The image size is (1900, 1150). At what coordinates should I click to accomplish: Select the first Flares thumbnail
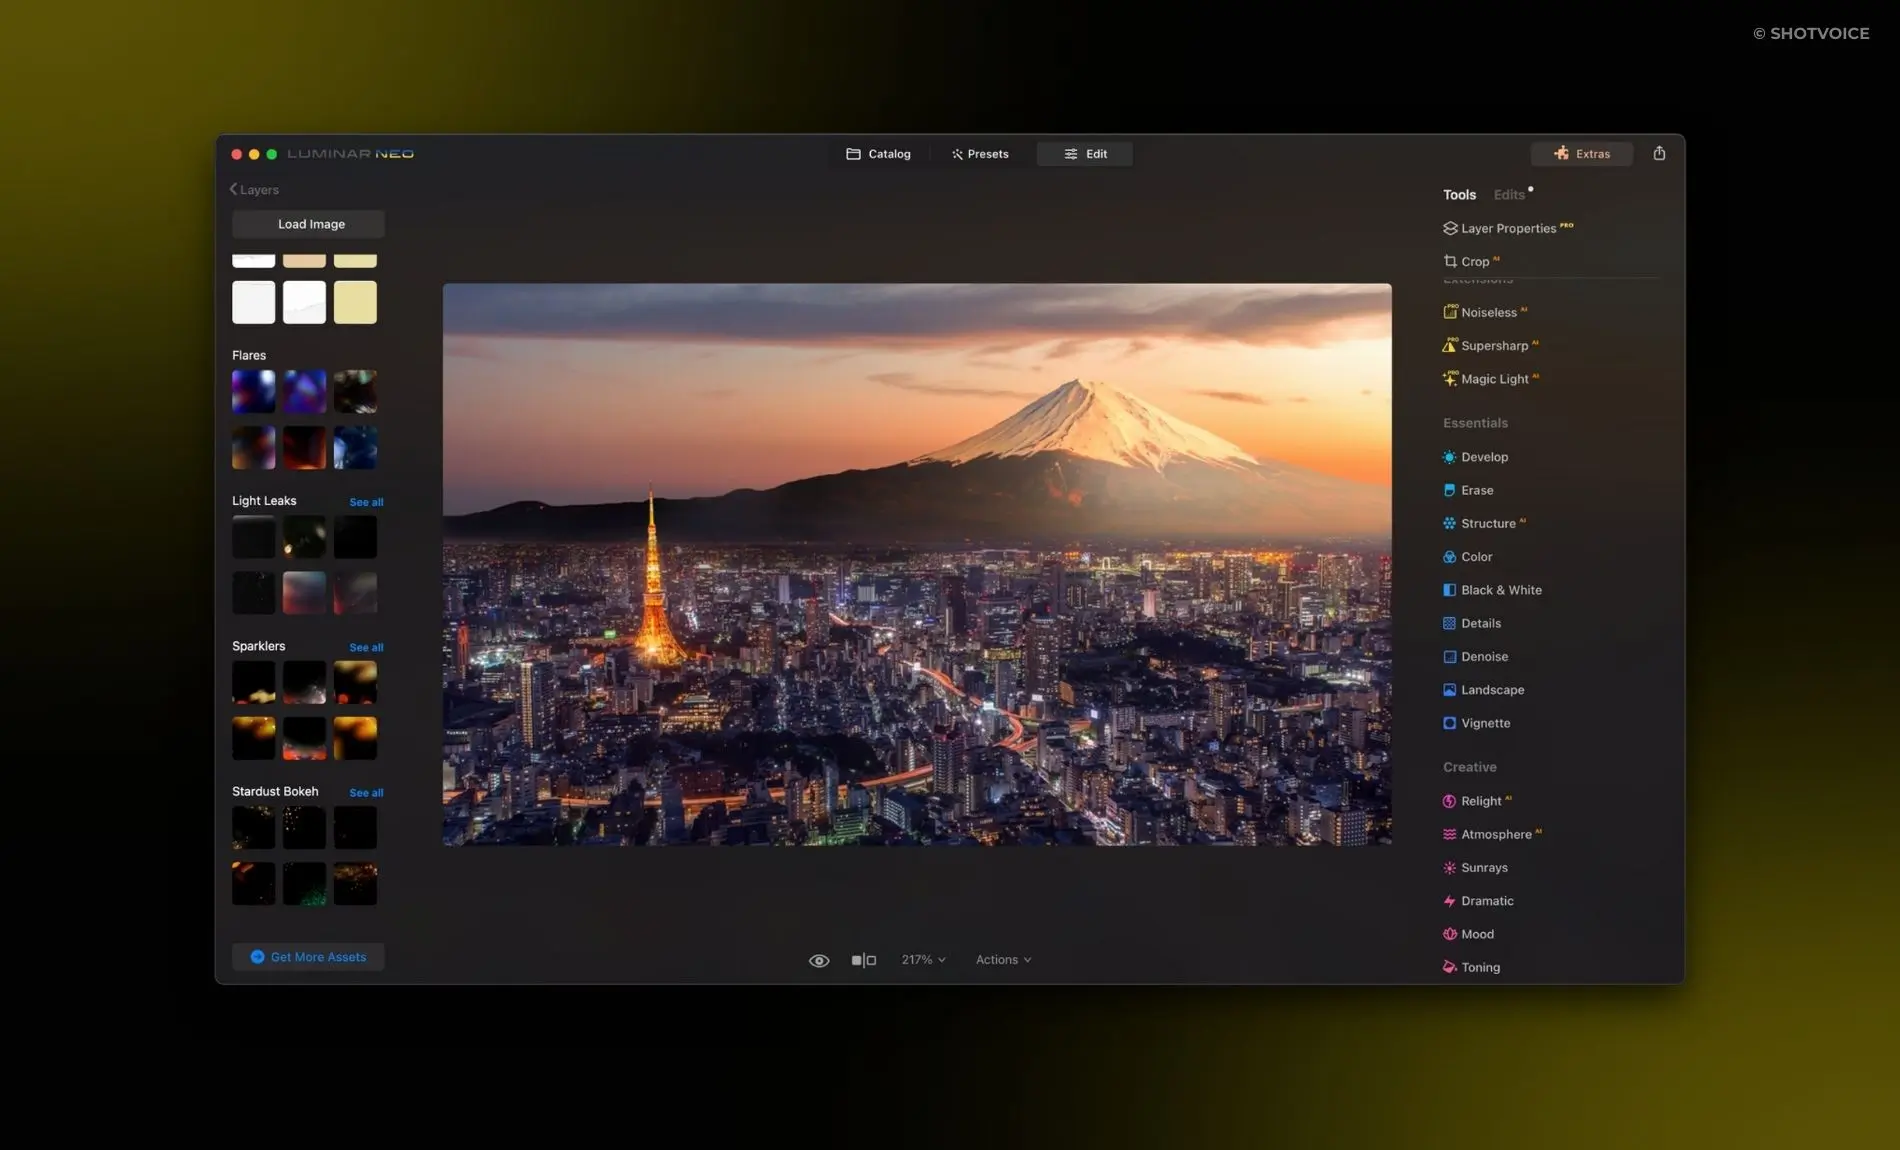coord(253,391)
